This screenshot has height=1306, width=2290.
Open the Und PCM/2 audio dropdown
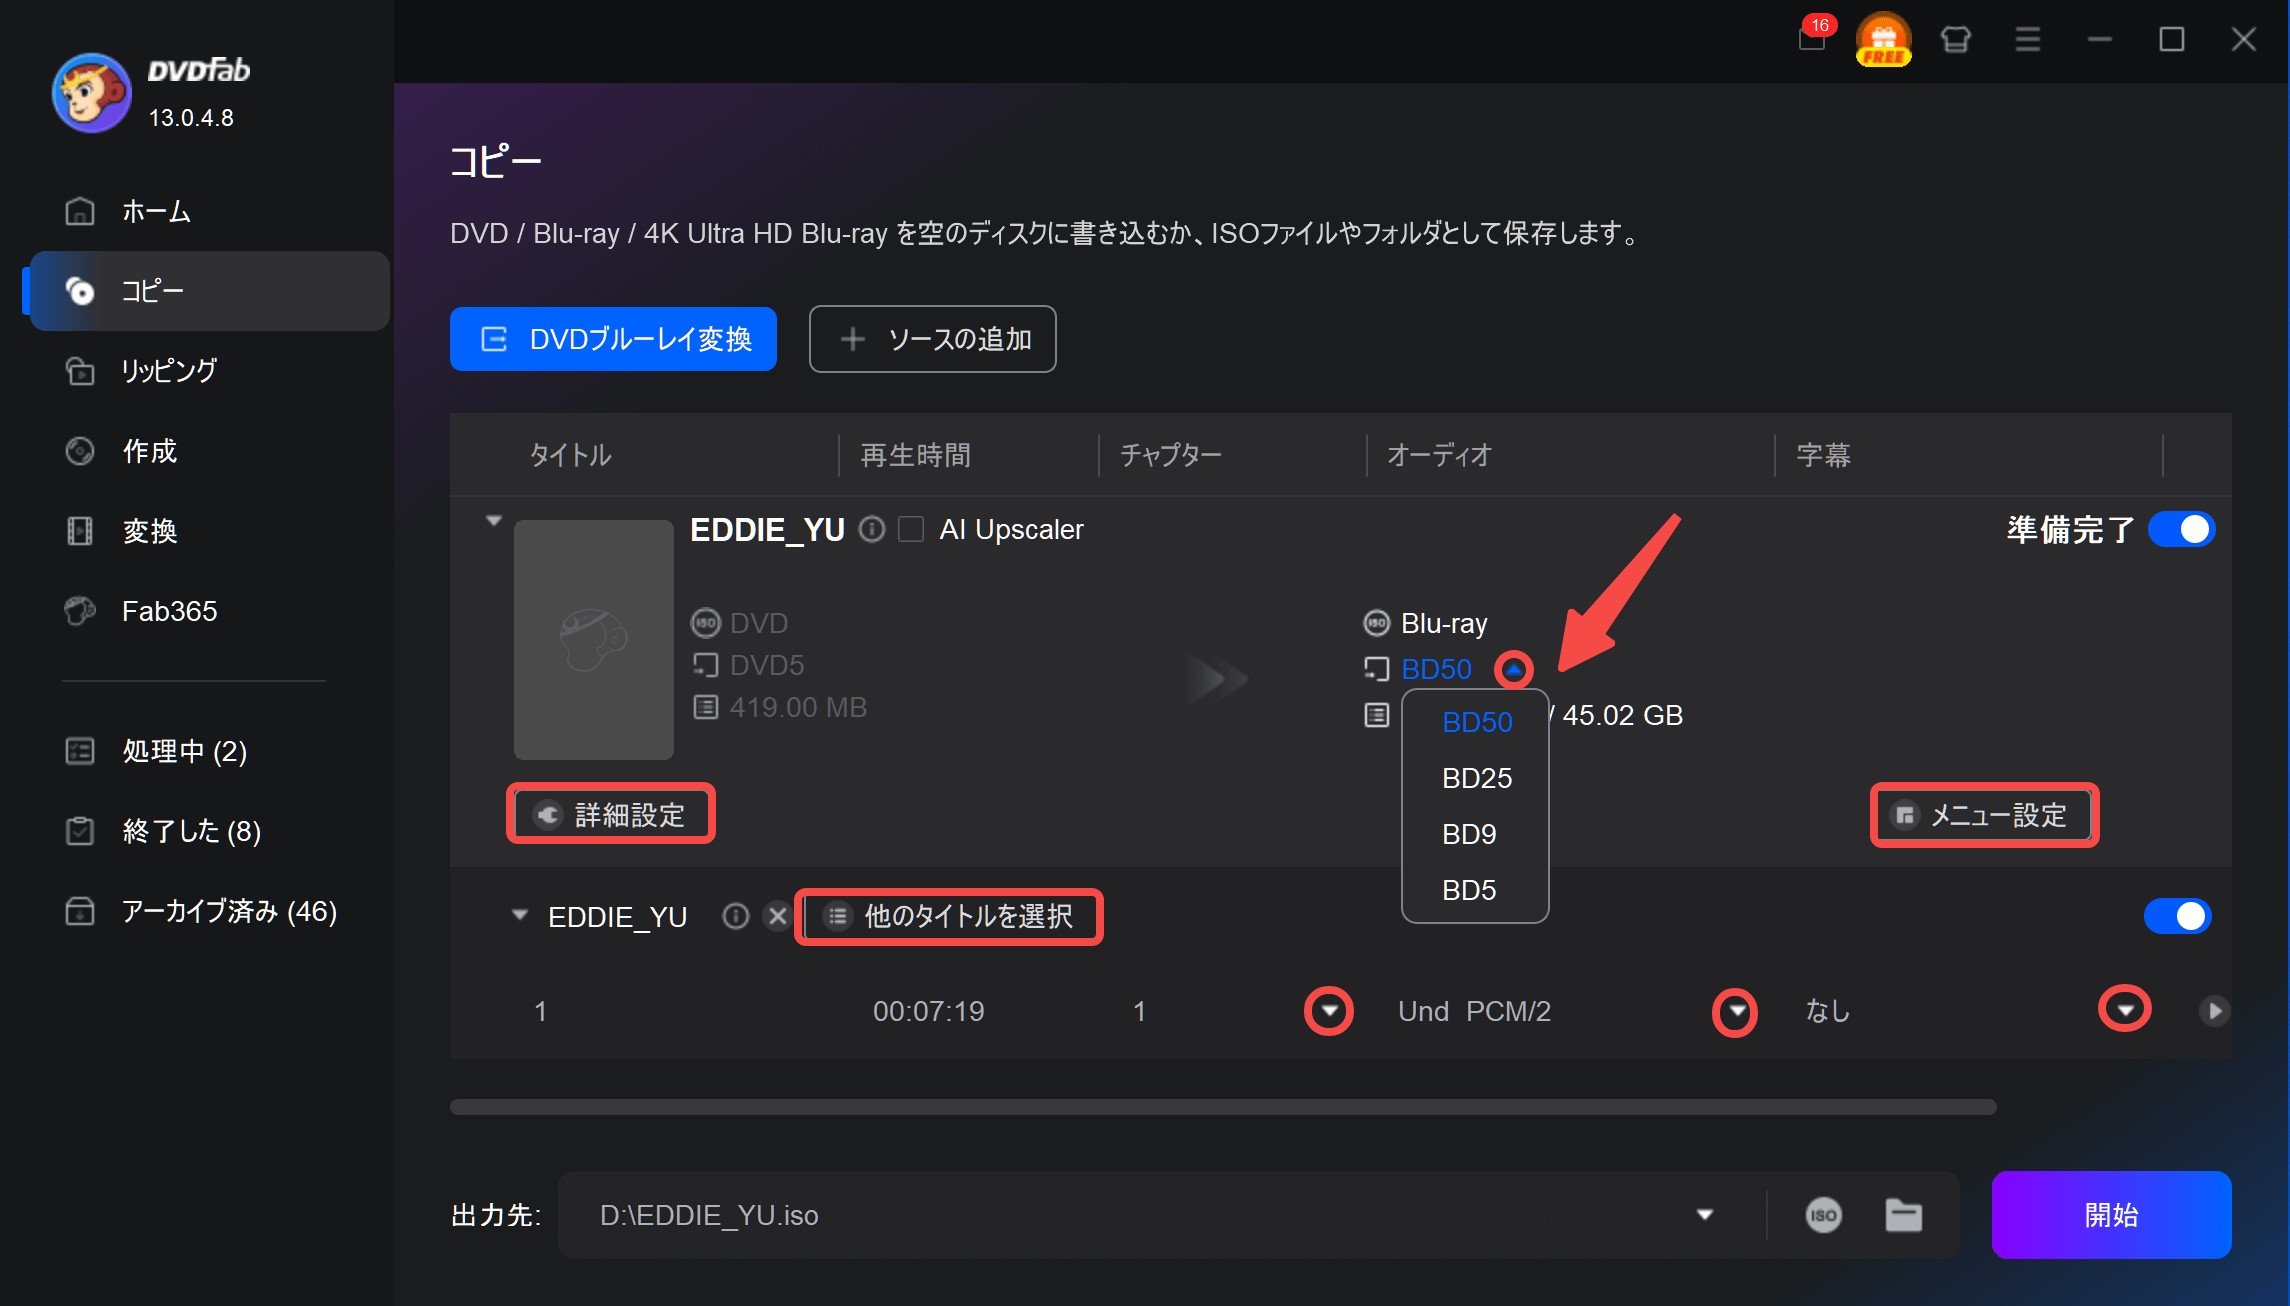(1736, 1012)
